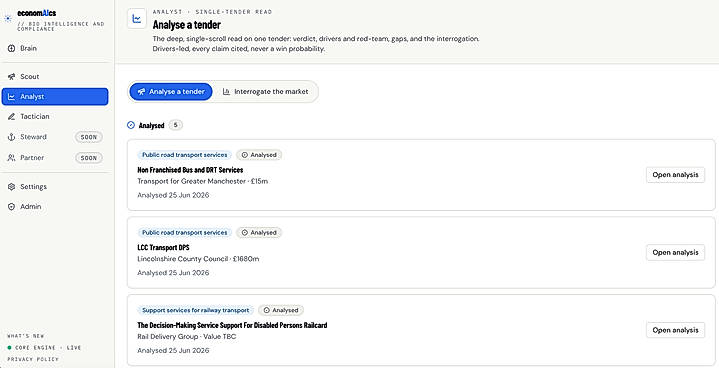Switch to Analyse a tender tab
719x368 pixels.
[171, 92]
